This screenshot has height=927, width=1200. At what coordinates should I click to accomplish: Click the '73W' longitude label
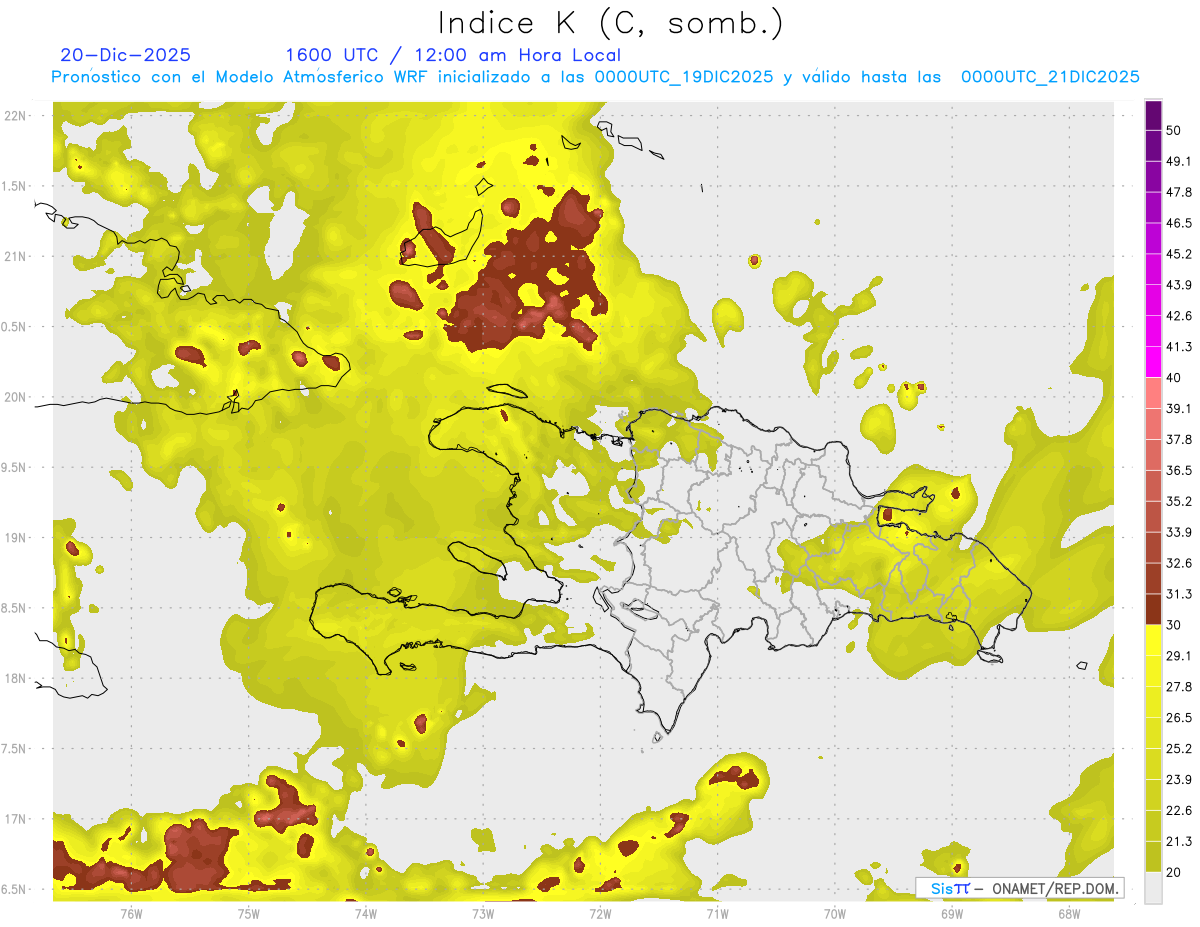[x=483, y=914]
